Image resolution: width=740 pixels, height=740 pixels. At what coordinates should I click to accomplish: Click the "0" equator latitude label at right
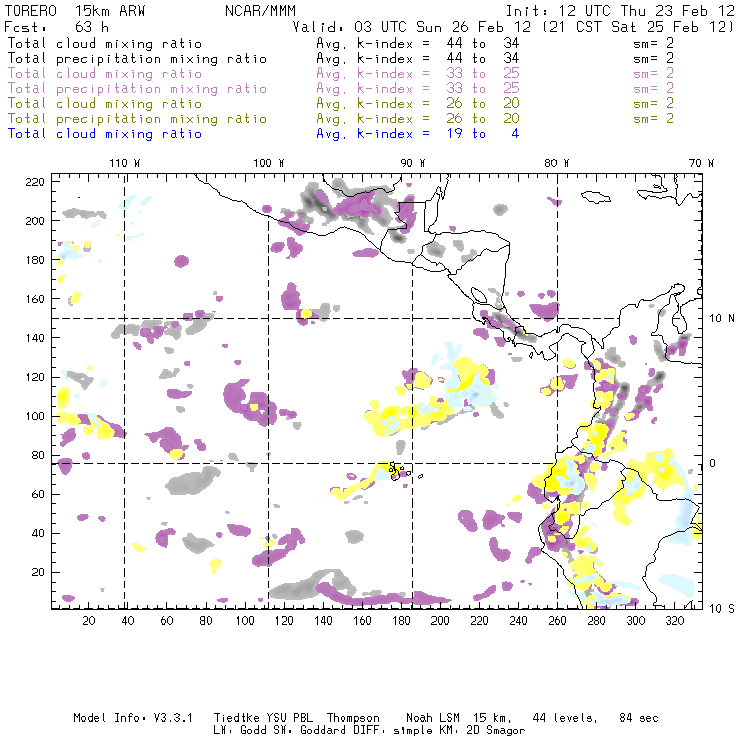(x=712, y=463)
